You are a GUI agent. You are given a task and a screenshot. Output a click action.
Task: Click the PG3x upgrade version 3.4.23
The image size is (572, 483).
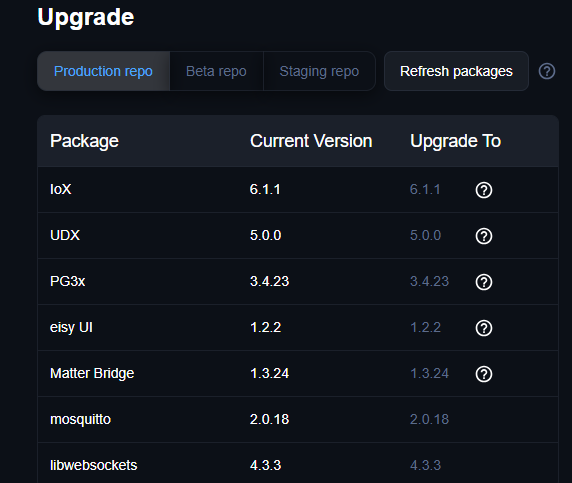(429, 282)
